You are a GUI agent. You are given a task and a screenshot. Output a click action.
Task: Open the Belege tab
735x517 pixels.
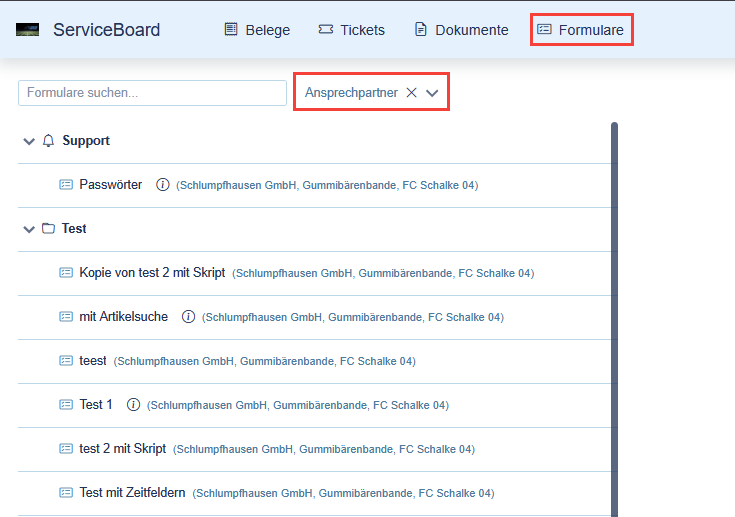(x=257, y=30)
